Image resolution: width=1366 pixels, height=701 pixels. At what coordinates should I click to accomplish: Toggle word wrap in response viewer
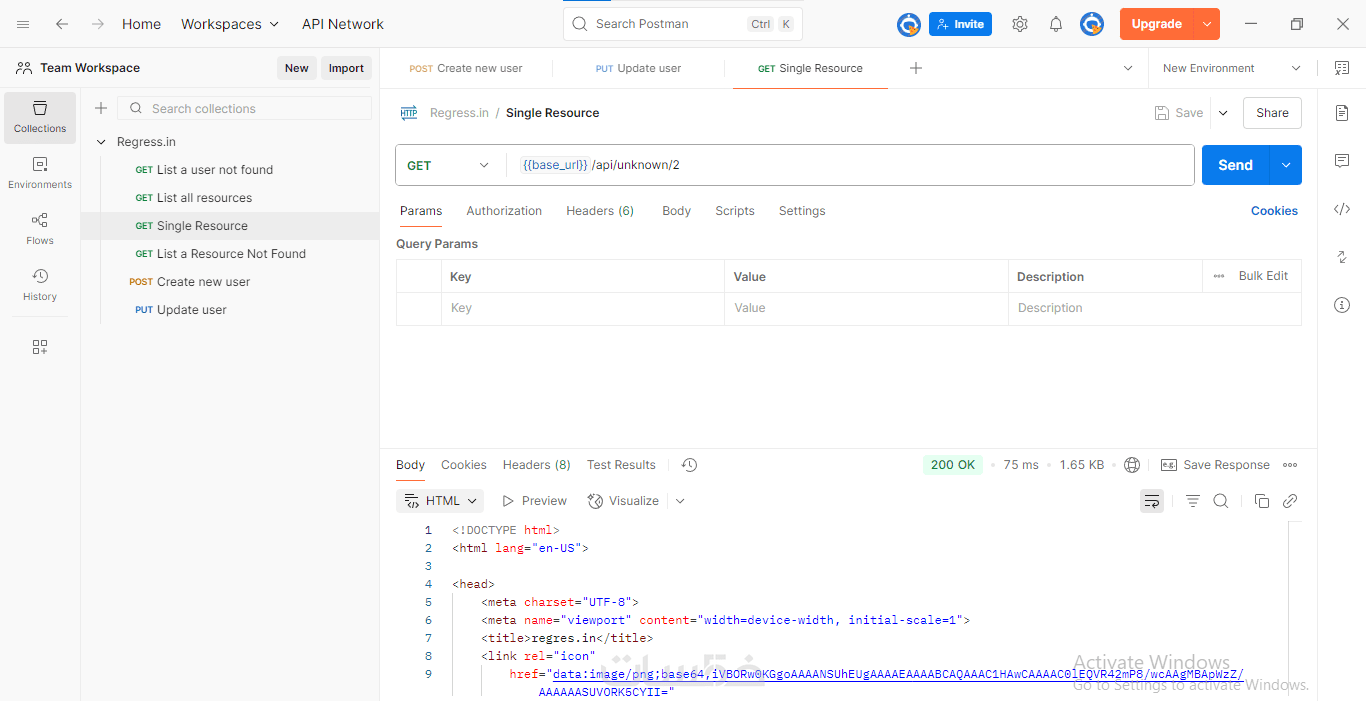tap(1152, 501)
